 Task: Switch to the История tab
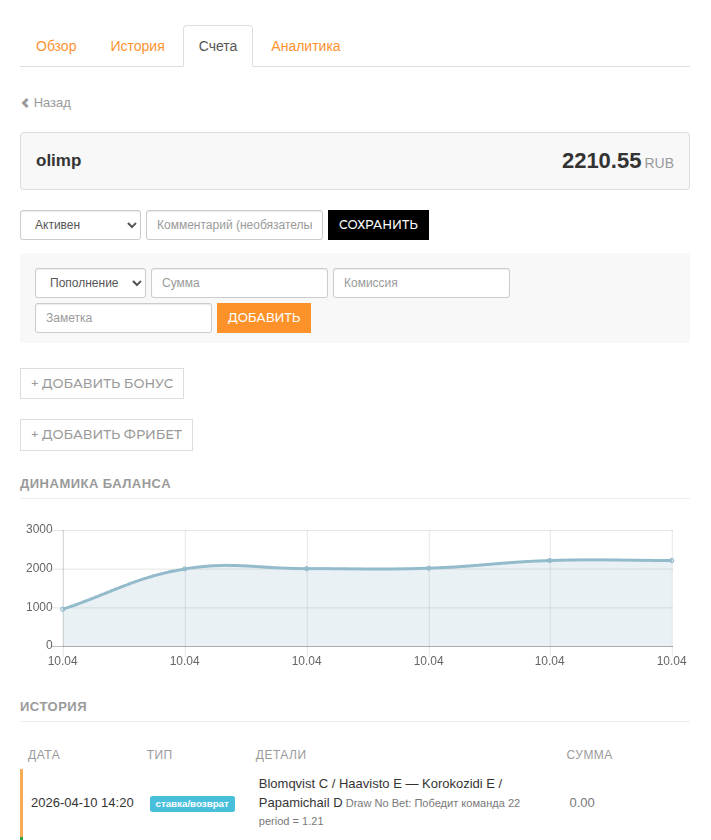point(137,46)
